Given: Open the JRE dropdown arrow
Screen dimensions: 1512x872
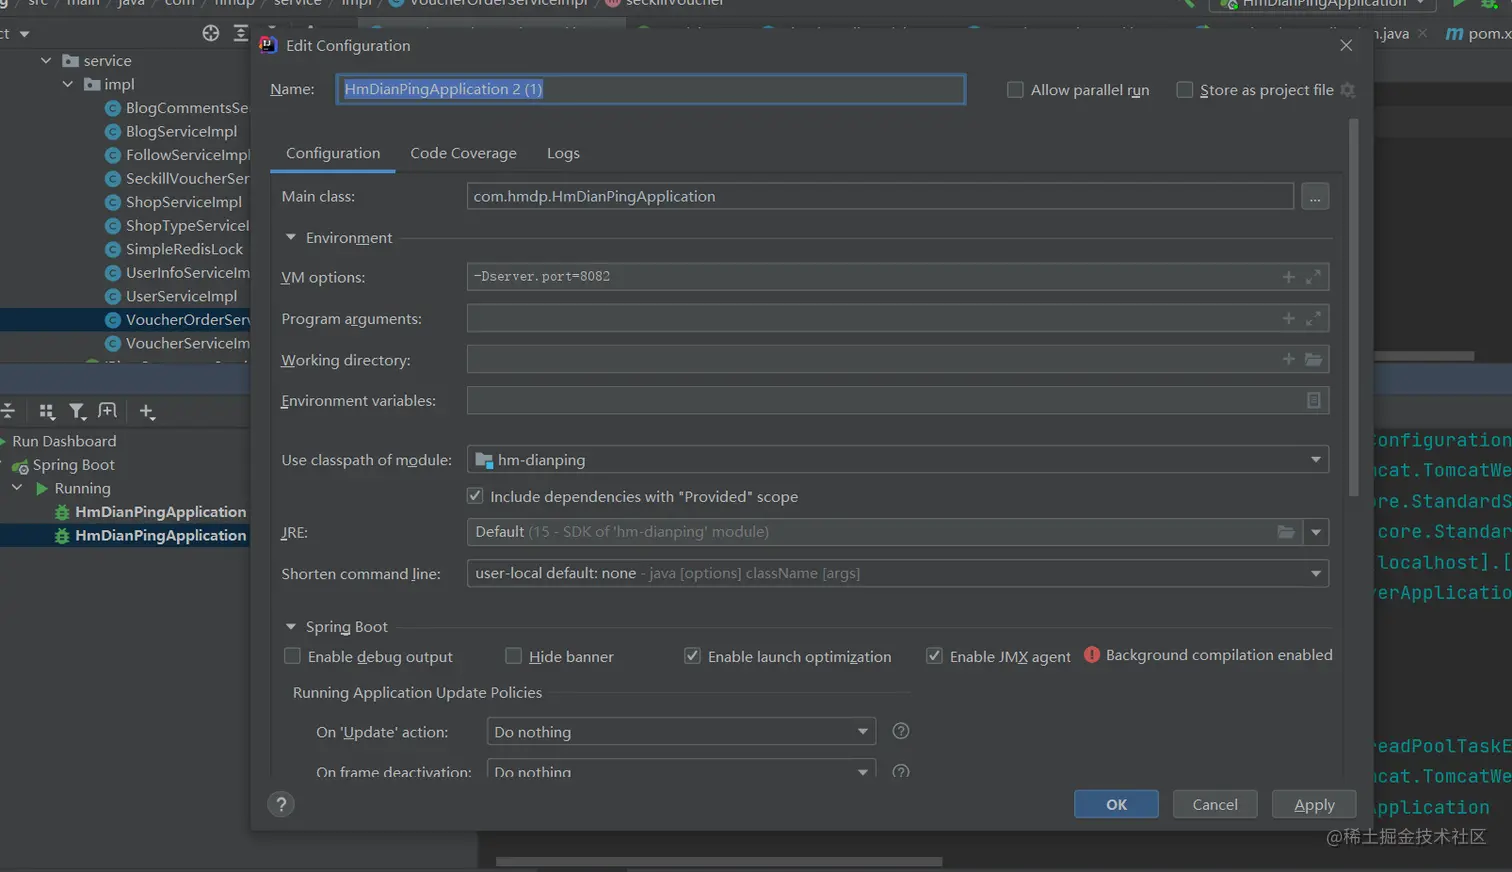Looking at the screenshot, I should click(1316, 532).
